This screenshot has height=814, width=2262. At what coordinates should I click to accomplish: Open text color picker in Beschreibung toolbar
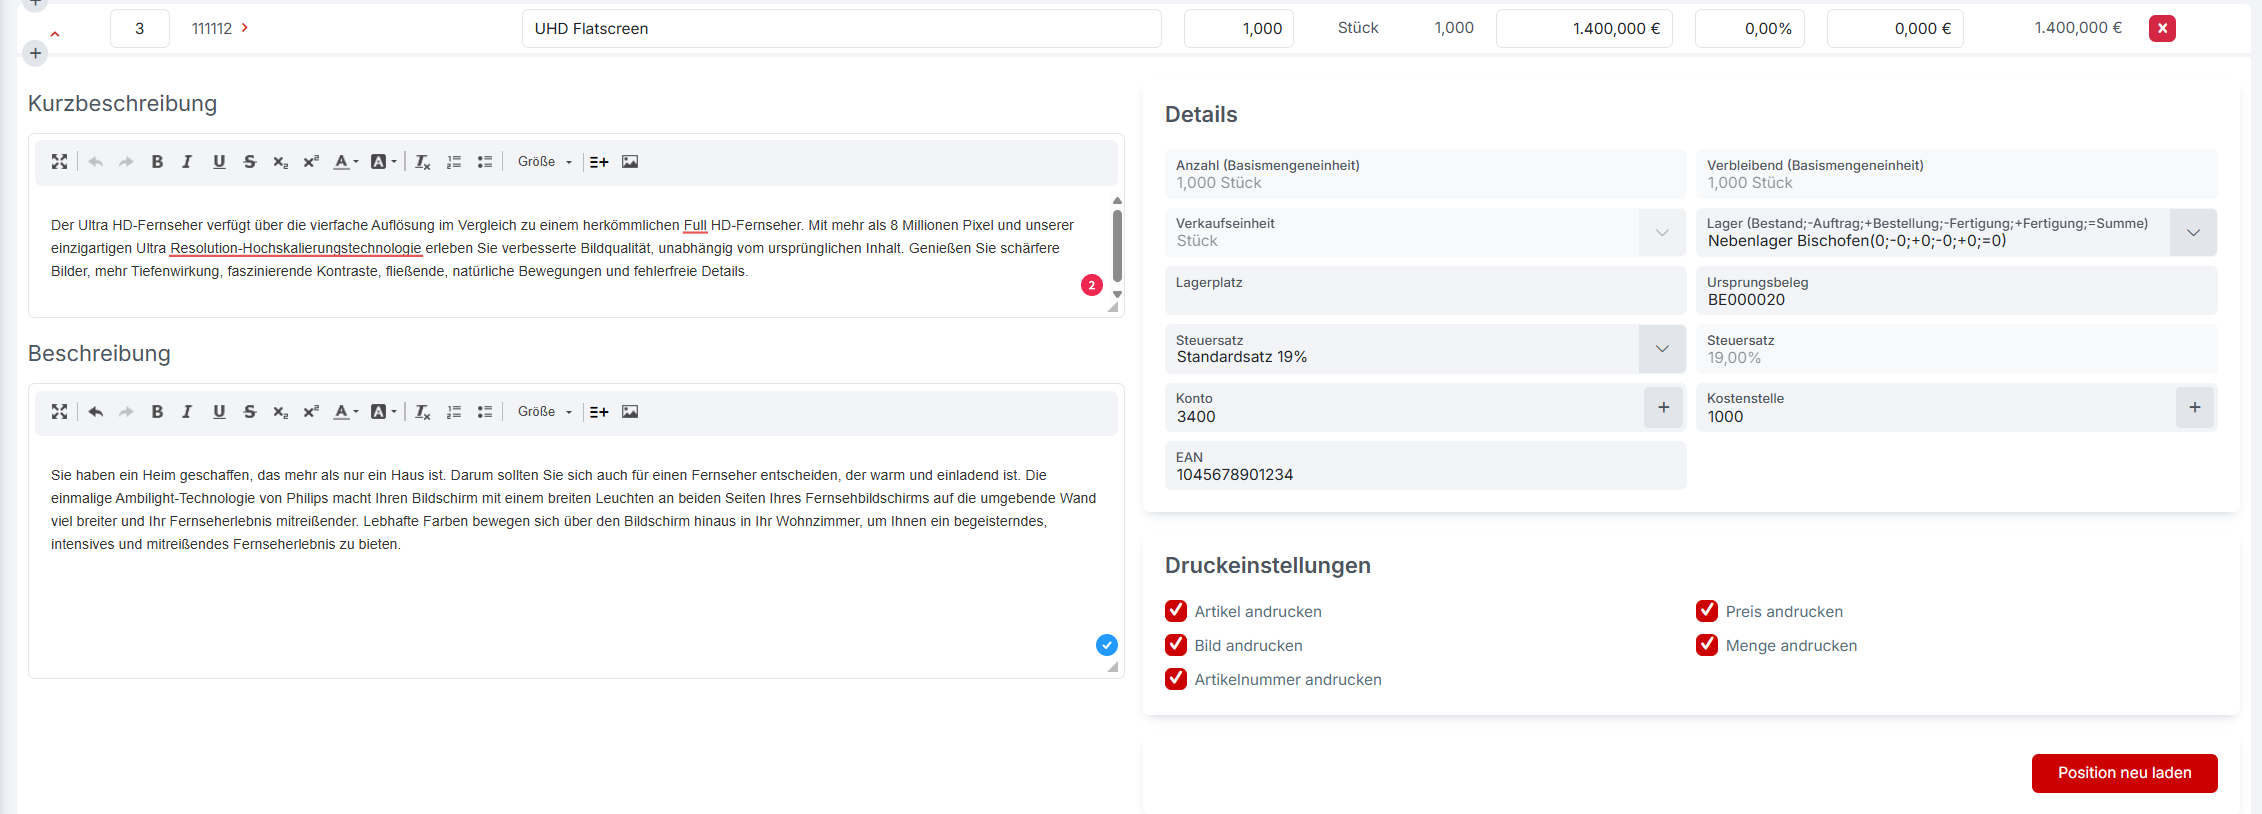click(x=345, y=412)
